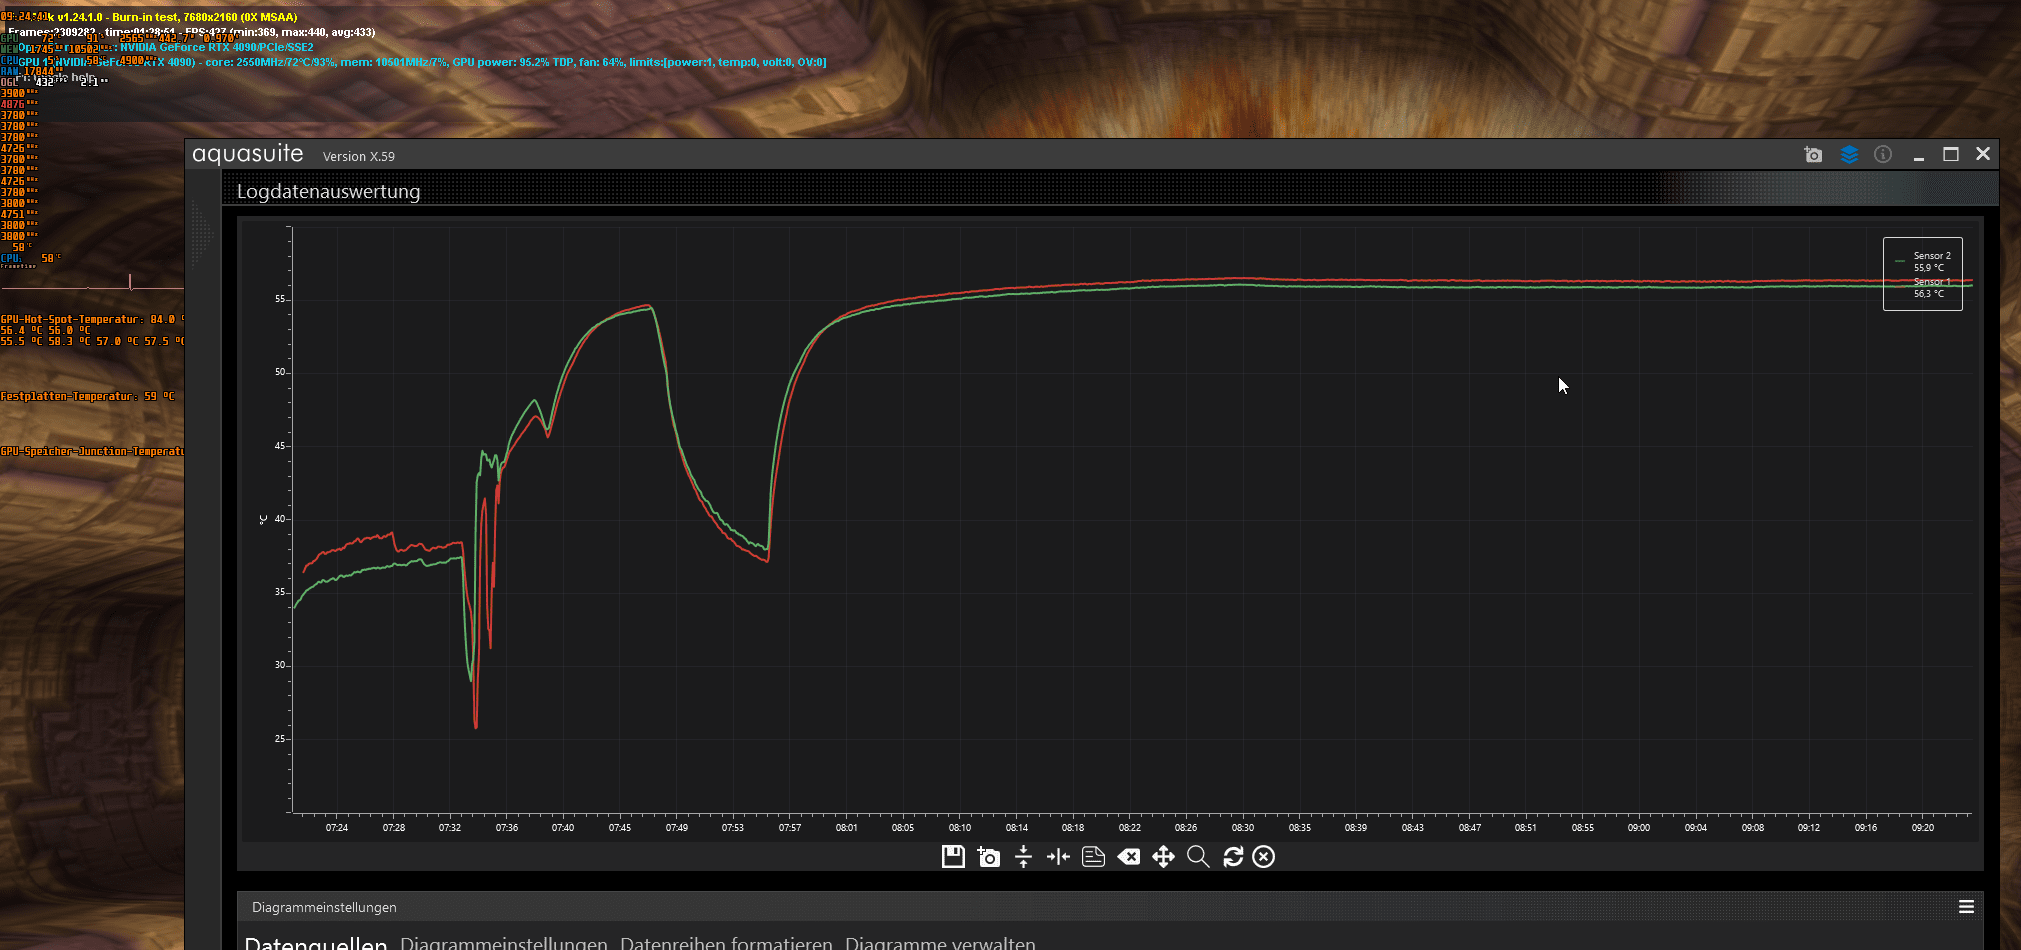Screen dimensions: 2021x950
Task: Click the 09:00 time axis label
Action: pos(1639,828)
